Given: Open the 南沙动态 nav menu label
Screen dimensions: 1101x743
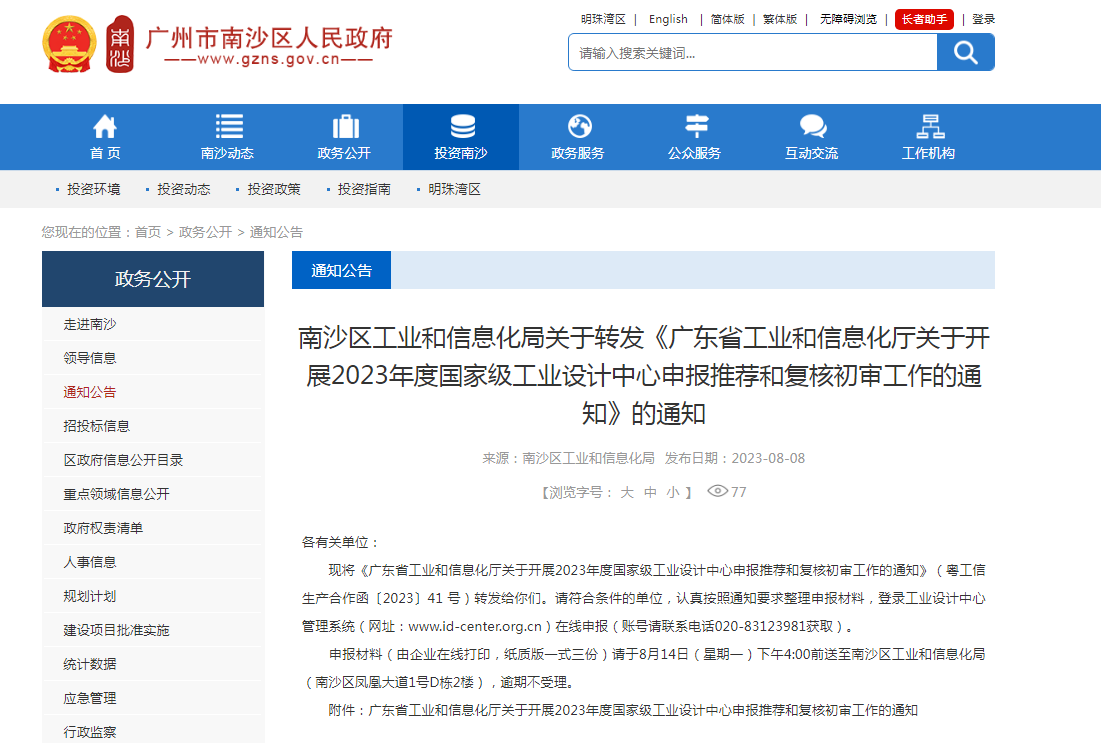Looking at the screenshot, I should [x=228, y=153].
